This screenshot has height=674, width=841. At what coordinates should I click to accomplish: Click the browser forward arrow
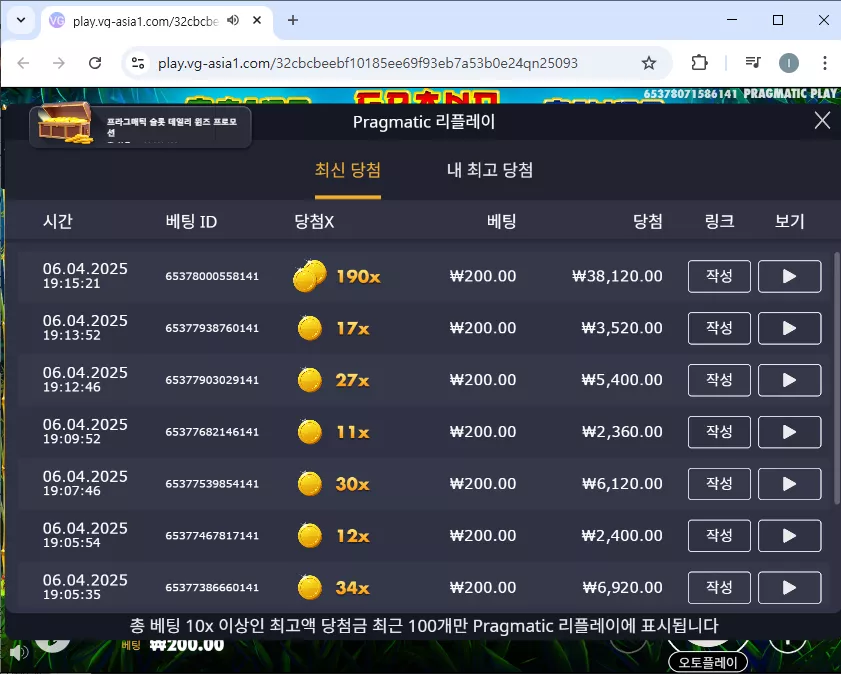pyautogui.click(x=59, y=63)
